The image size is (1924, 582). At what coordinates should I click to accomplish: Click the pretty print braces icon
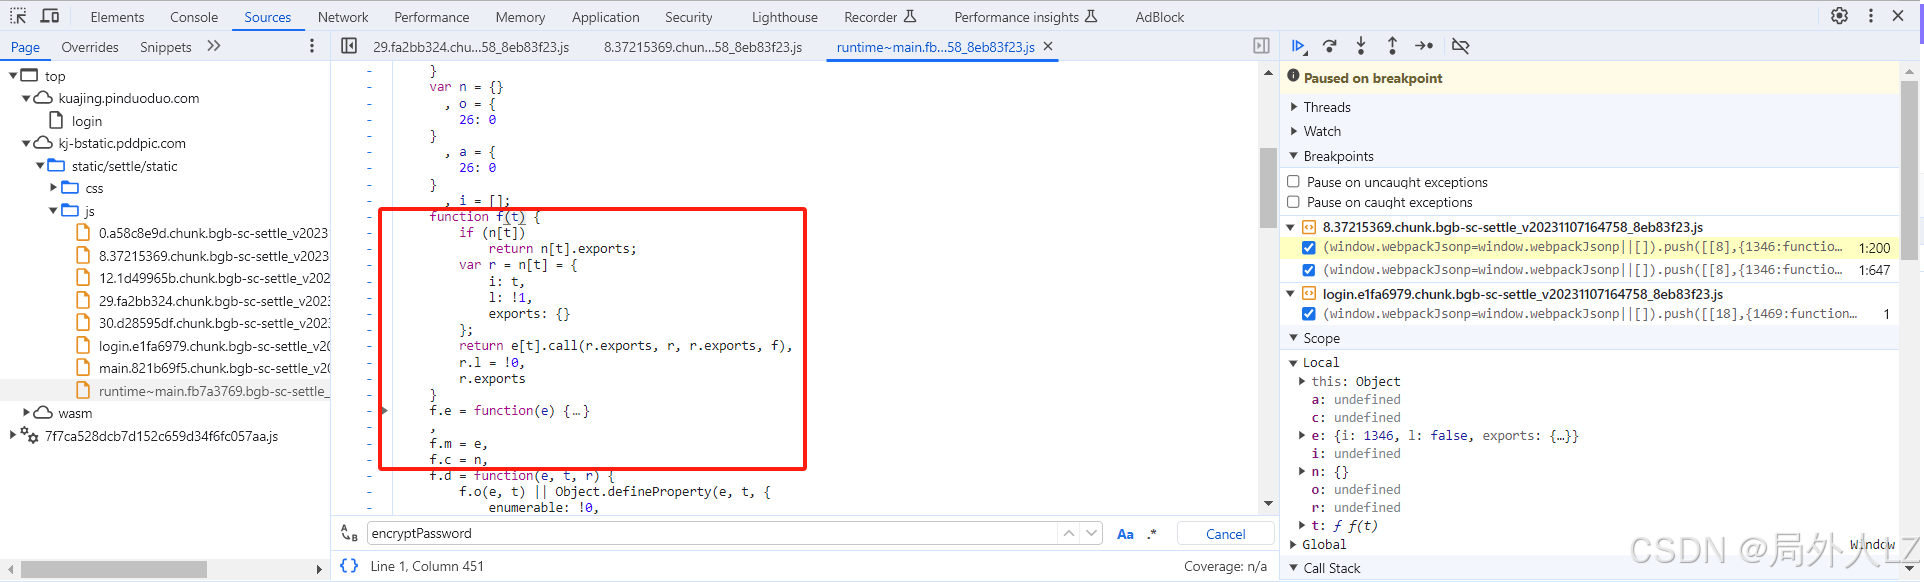(x=349, y=566)
